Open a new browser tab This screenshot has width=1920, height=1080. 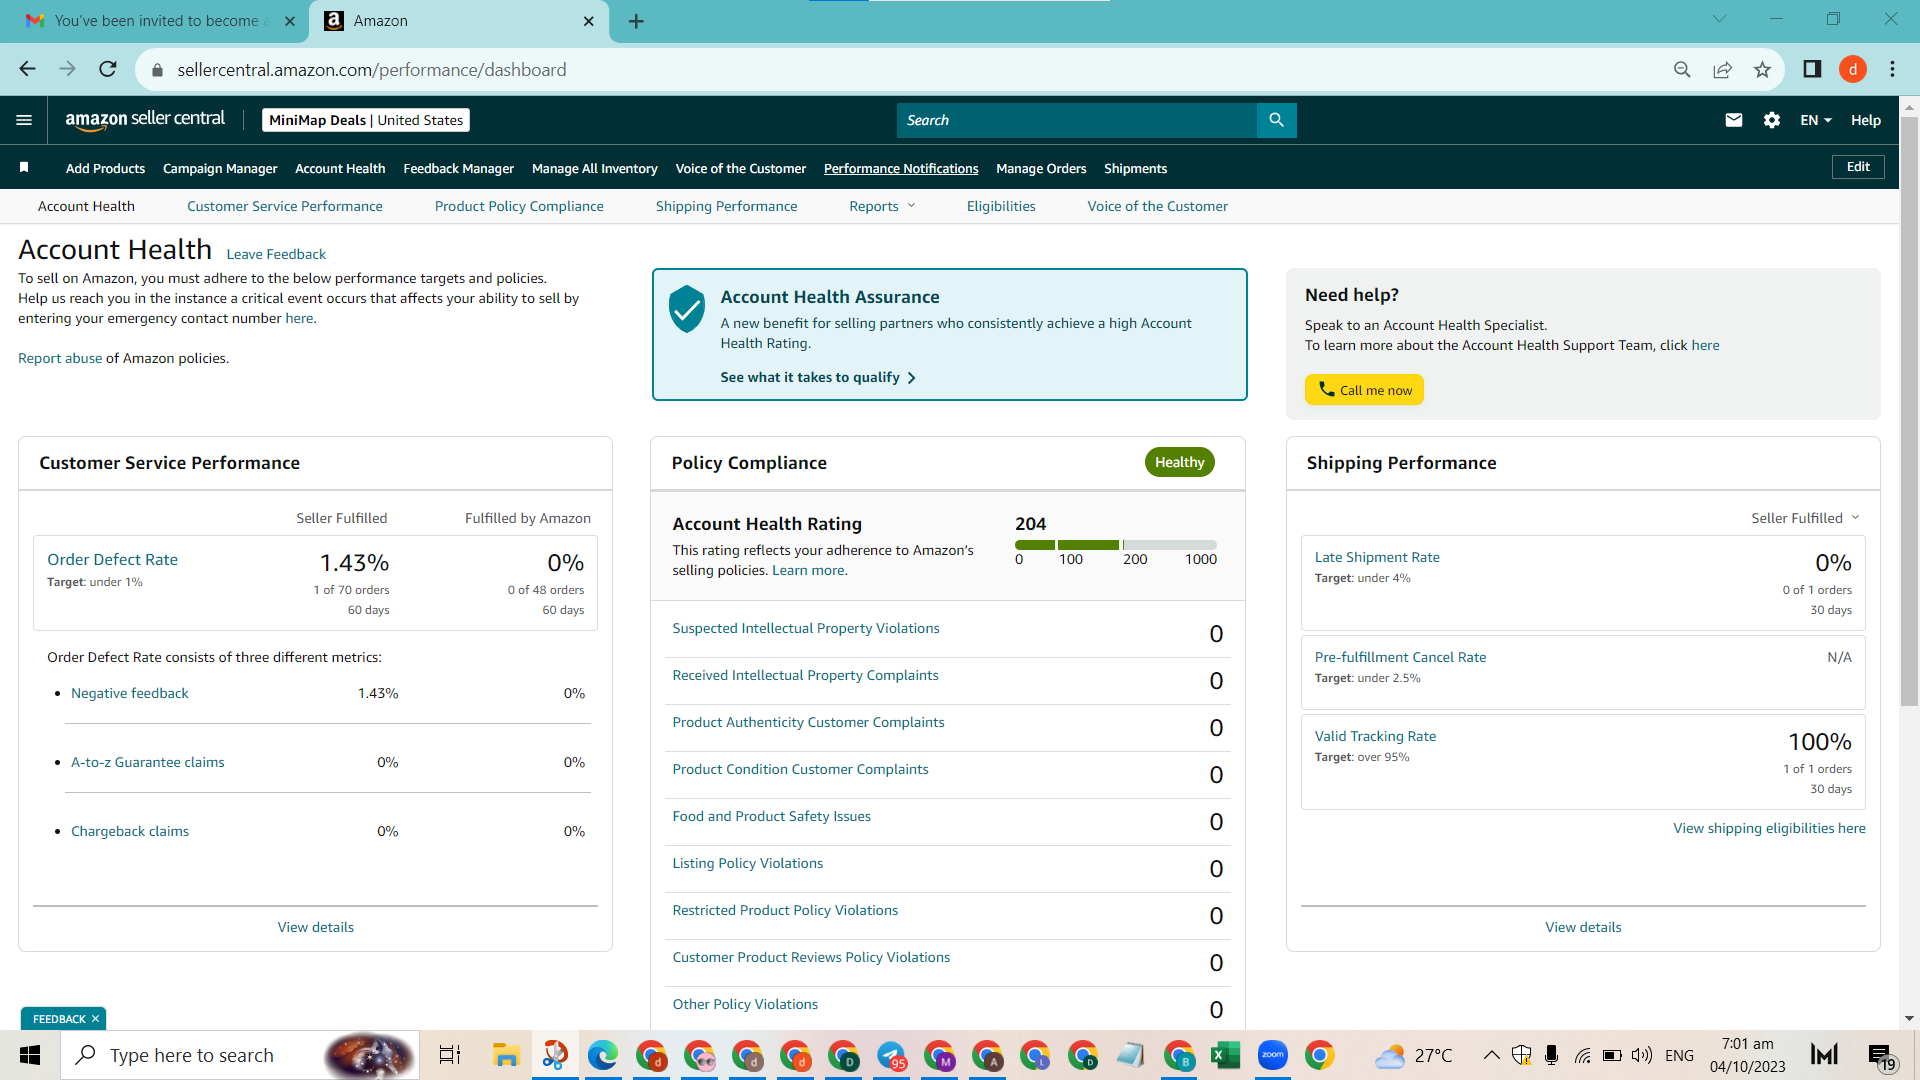(x=636, y=21)
